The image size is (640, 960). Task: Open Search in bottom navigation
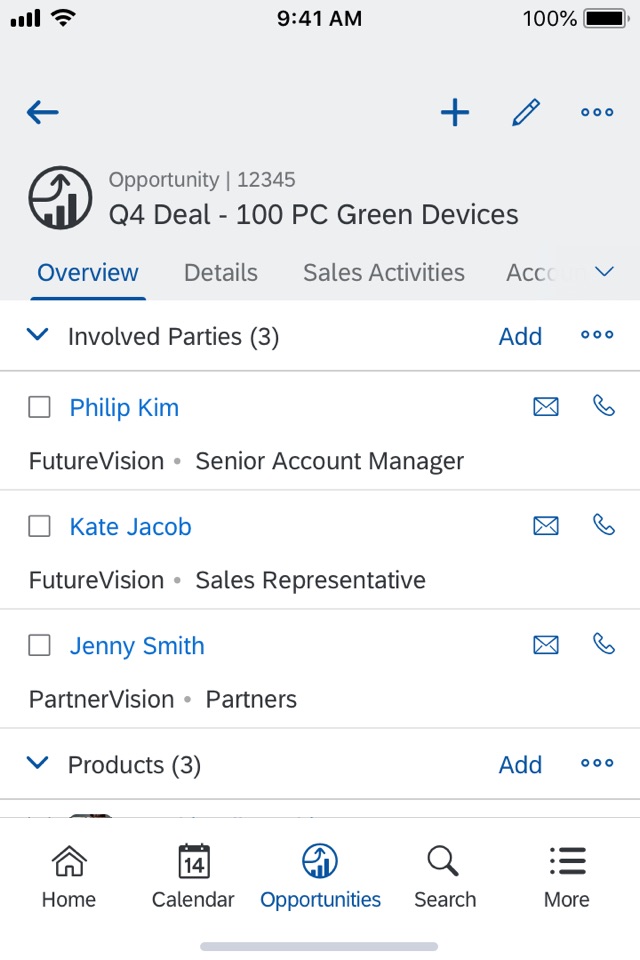(x=444, y=877)
